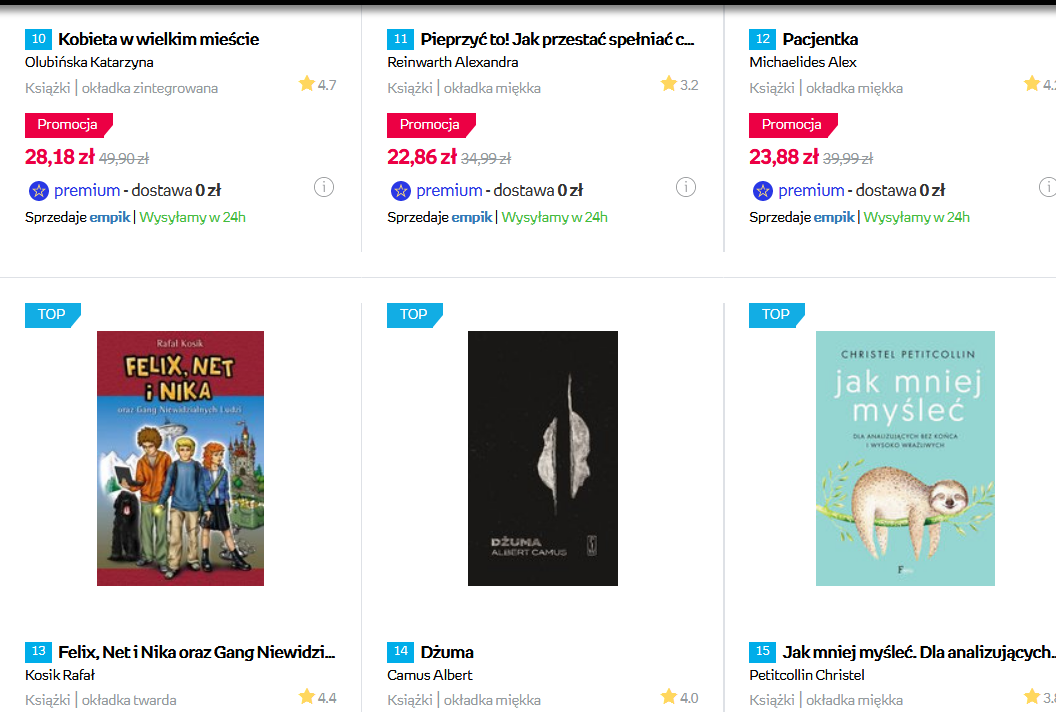The height and width of the screenshot is (712, 1056).
Task: Open the title link Kobieta w wielkim mieście
Action: 158,39
